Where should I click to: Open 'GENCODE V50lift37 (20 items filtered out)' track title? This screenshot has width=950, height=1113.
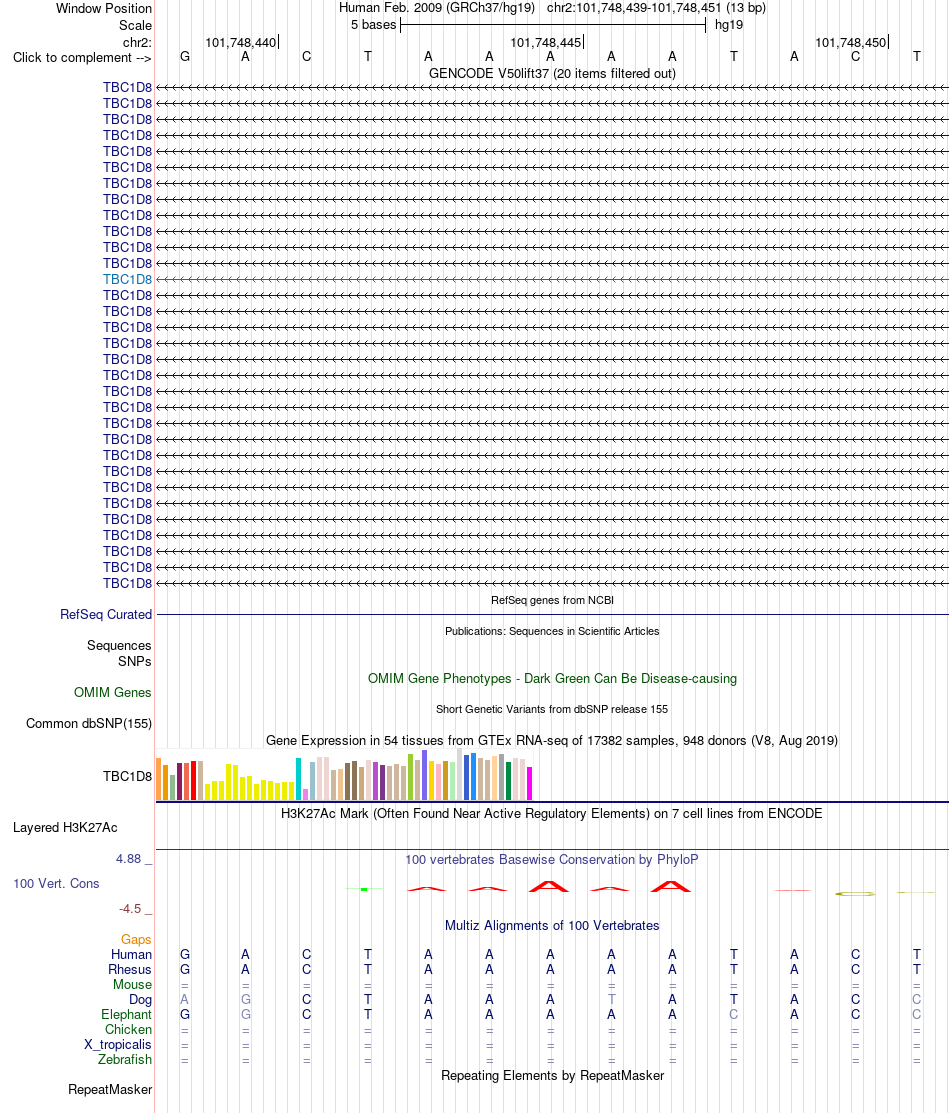point(552,74)
